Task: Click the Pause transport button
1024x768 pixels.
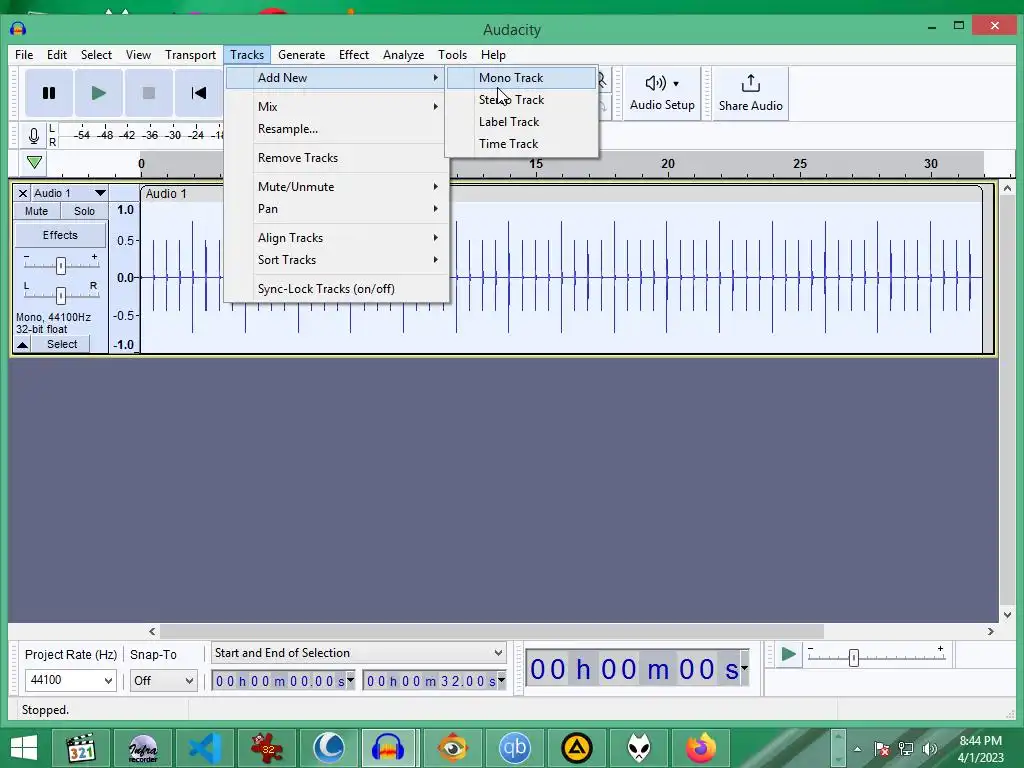Action: [49, 93]
